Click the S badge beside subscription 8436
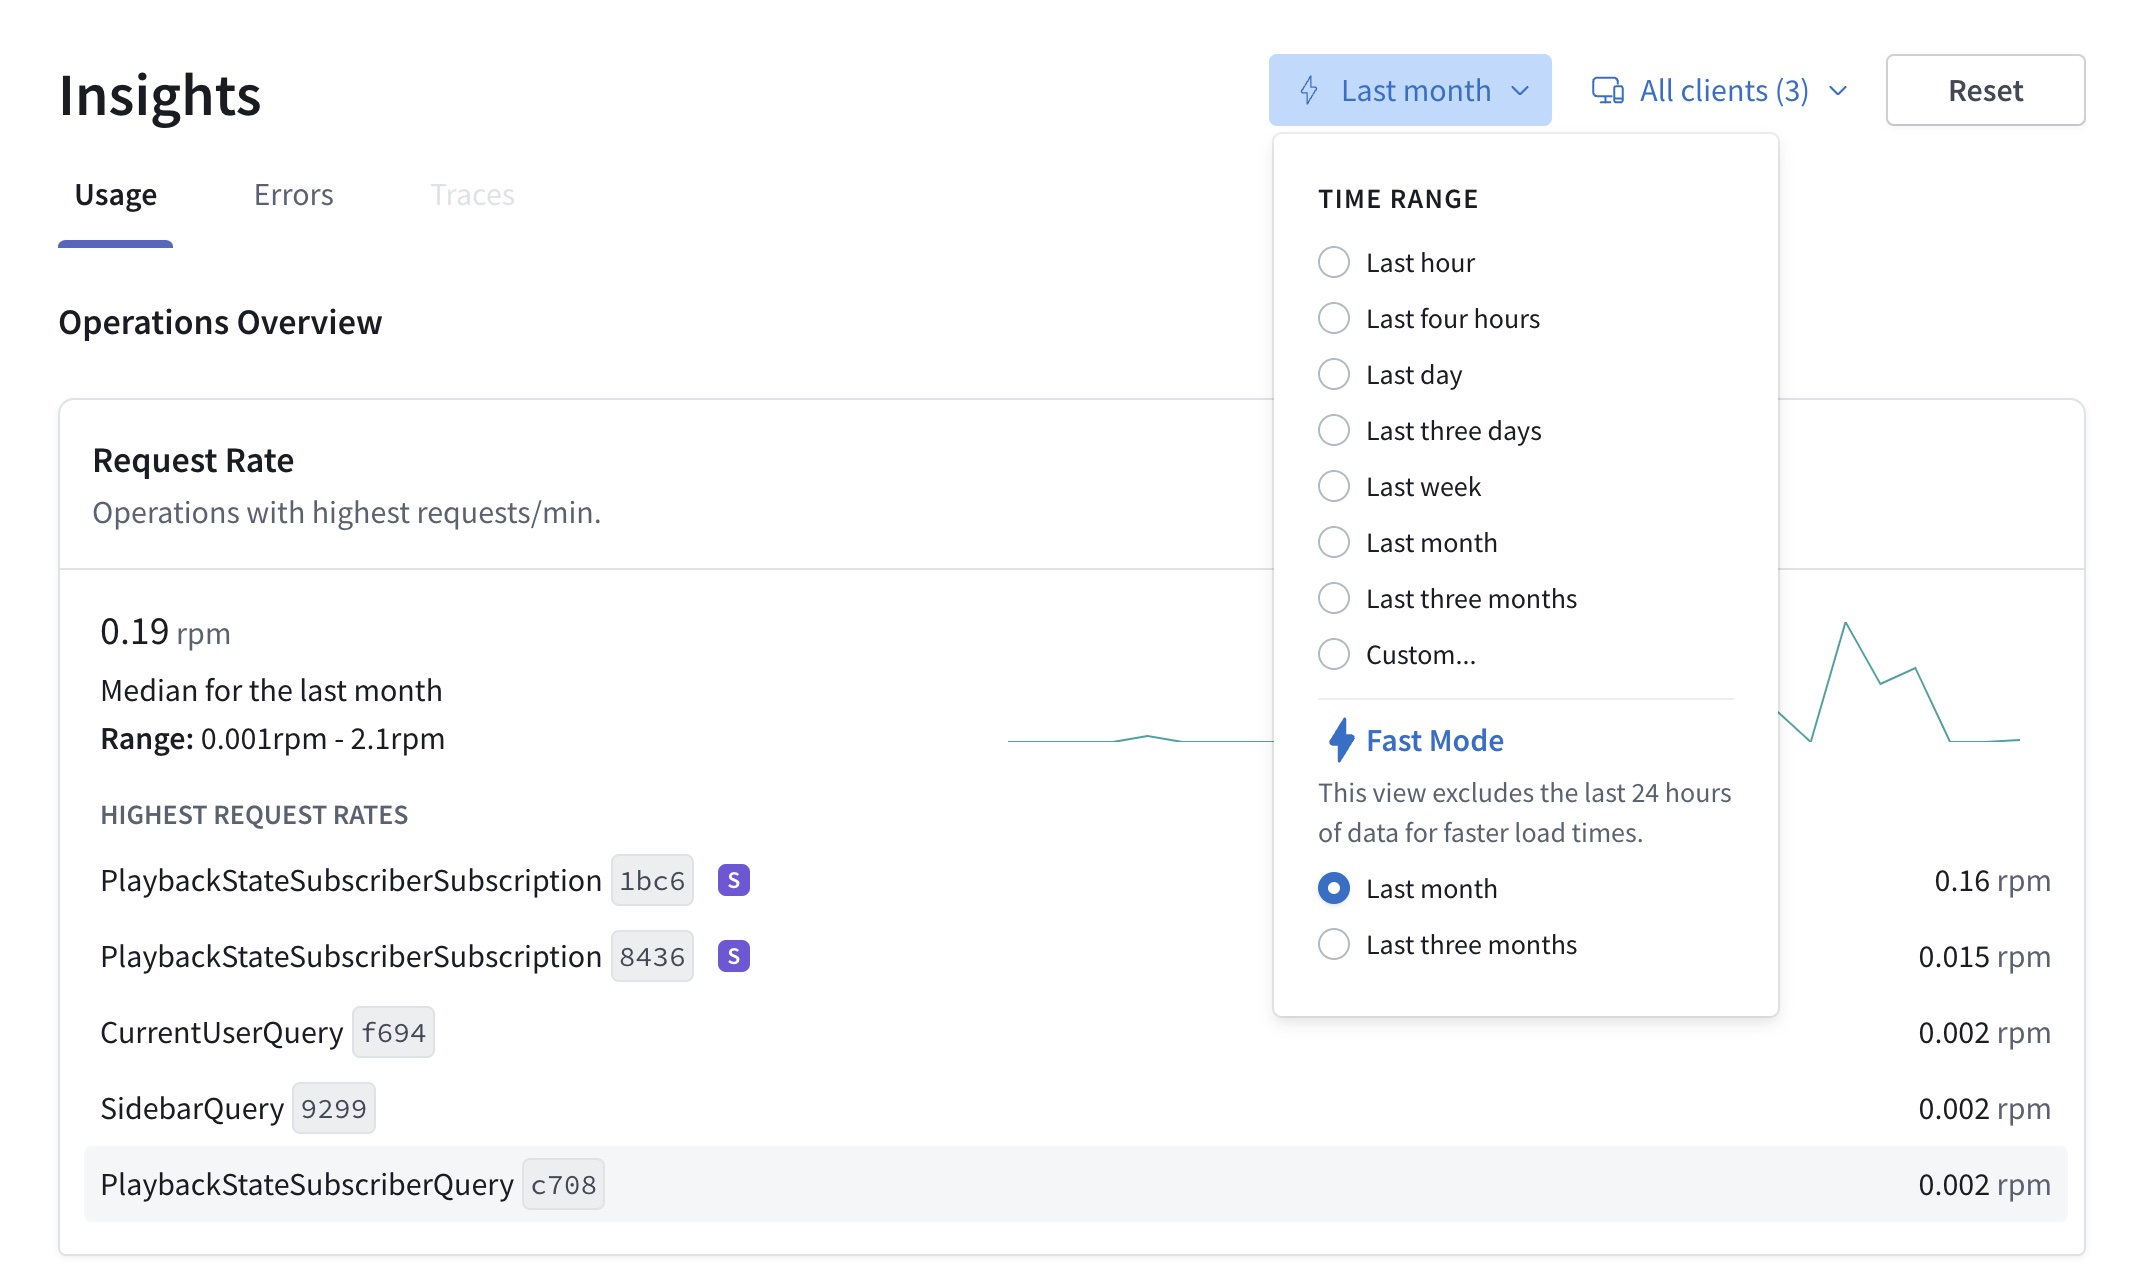2144x1286 pixels. pyautogui.click(x=733, y=956)
